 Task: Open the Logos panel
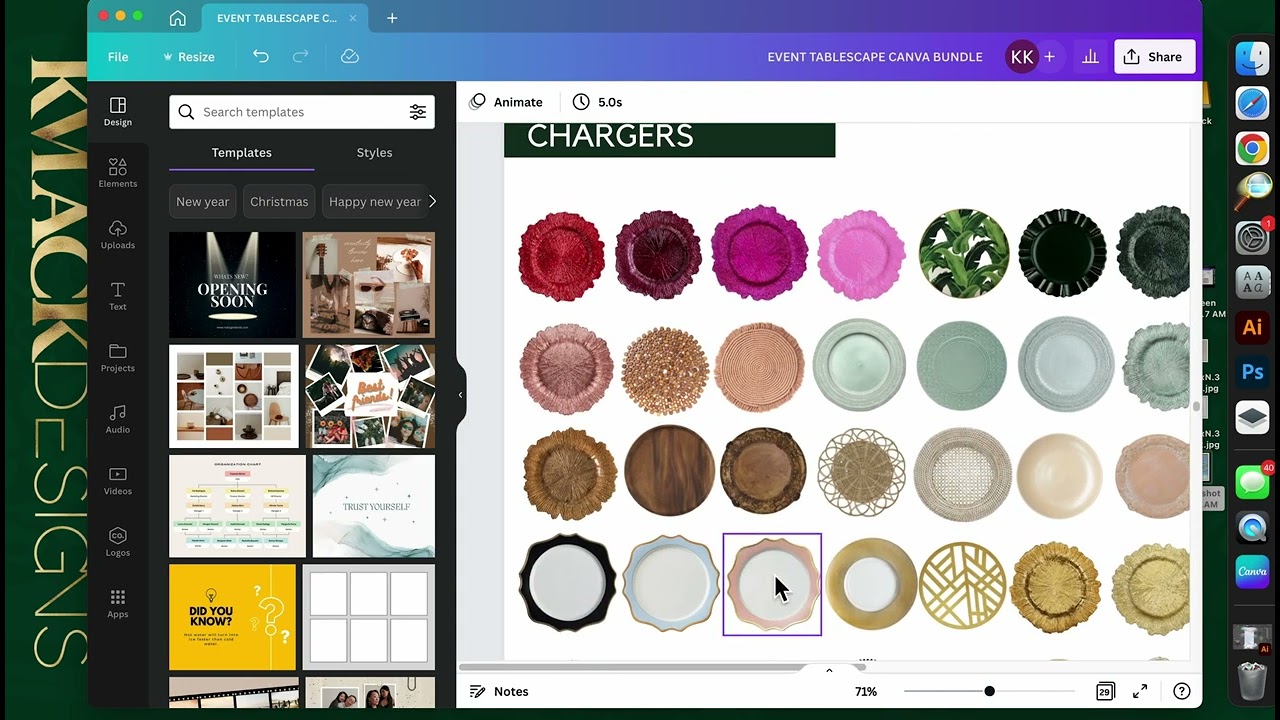point(117,542)
